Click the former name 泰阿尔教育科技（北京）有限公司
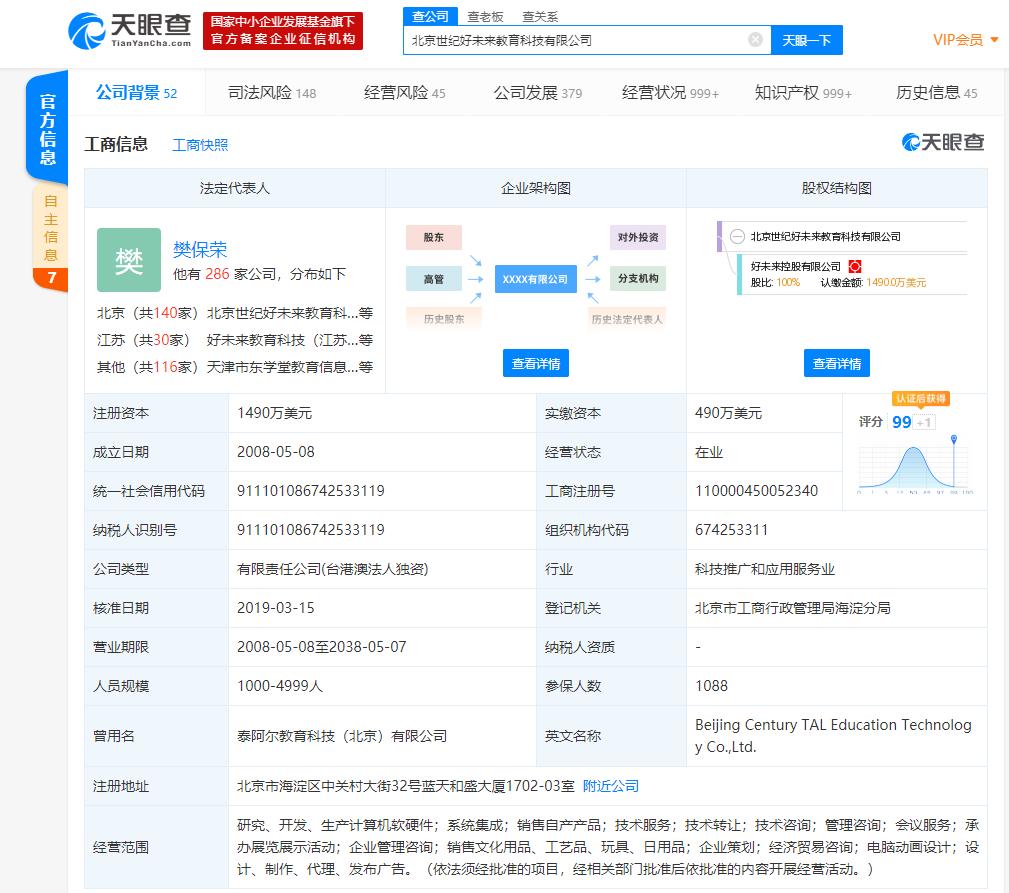Image resolution: width=1009 pixels, height=893 pixels. (342, 736)
